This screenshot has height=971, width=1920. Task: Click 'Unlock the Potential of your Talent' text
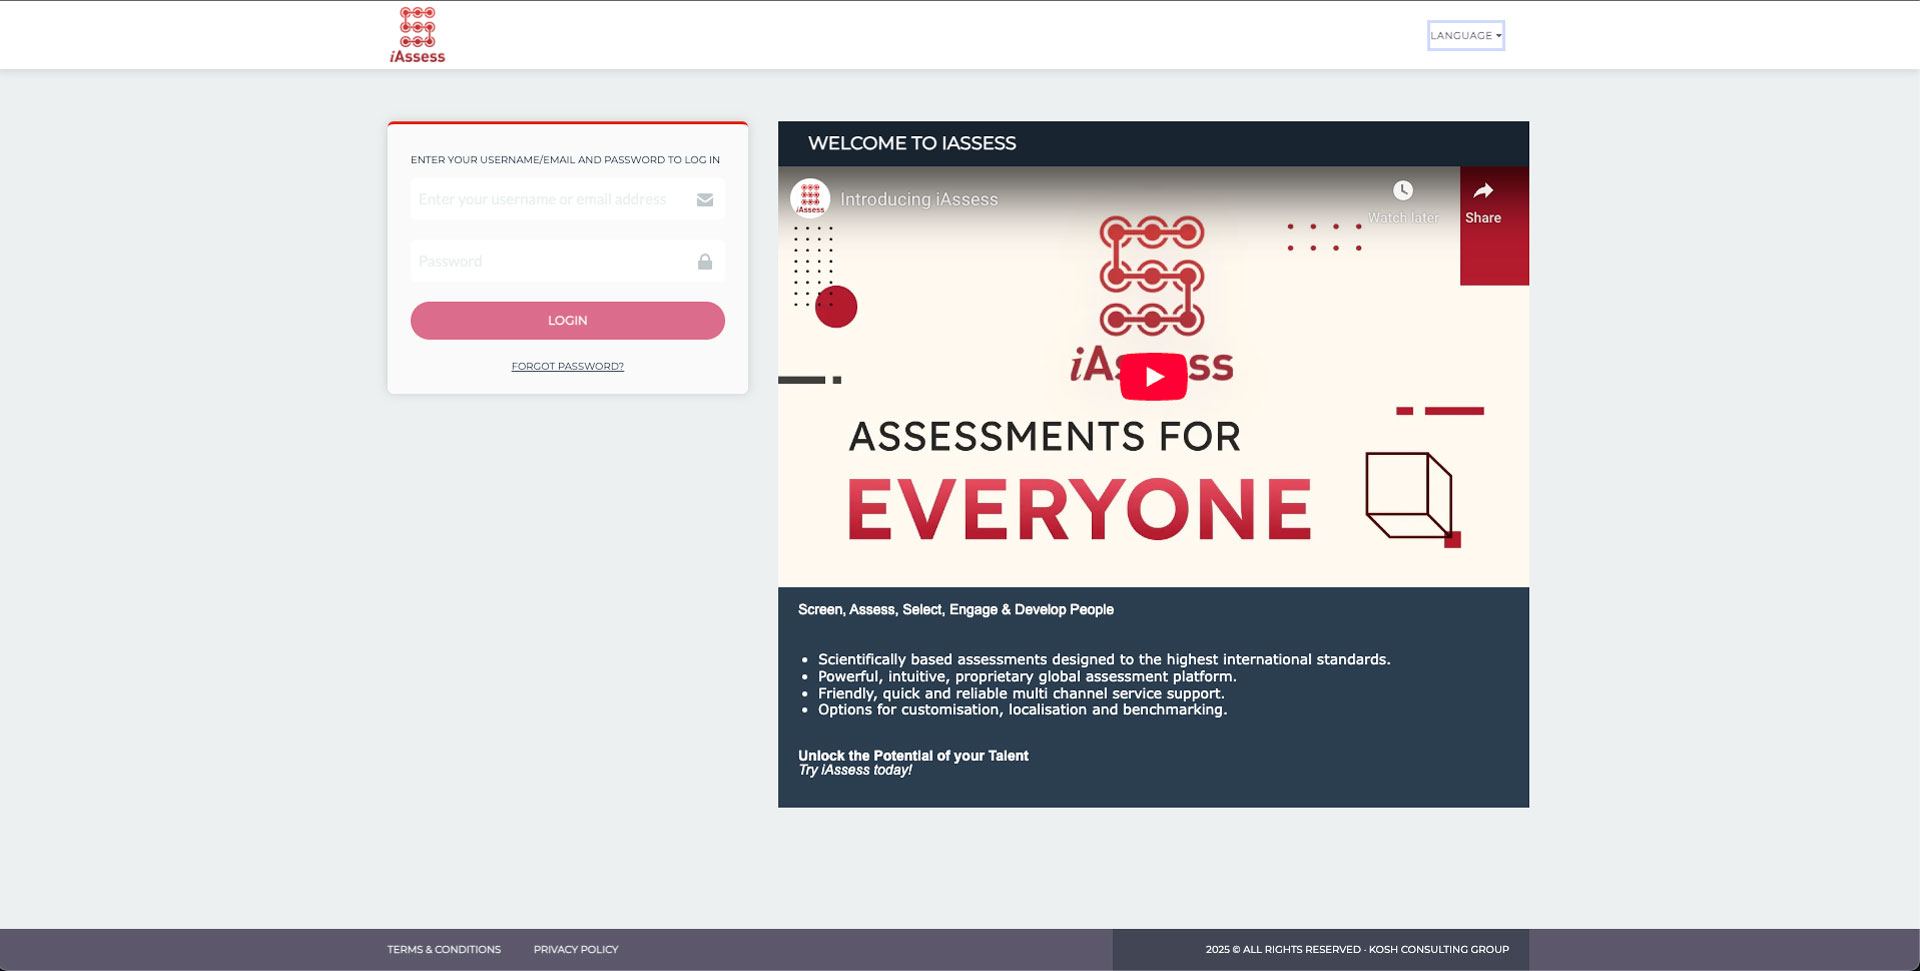click(913, 755)
